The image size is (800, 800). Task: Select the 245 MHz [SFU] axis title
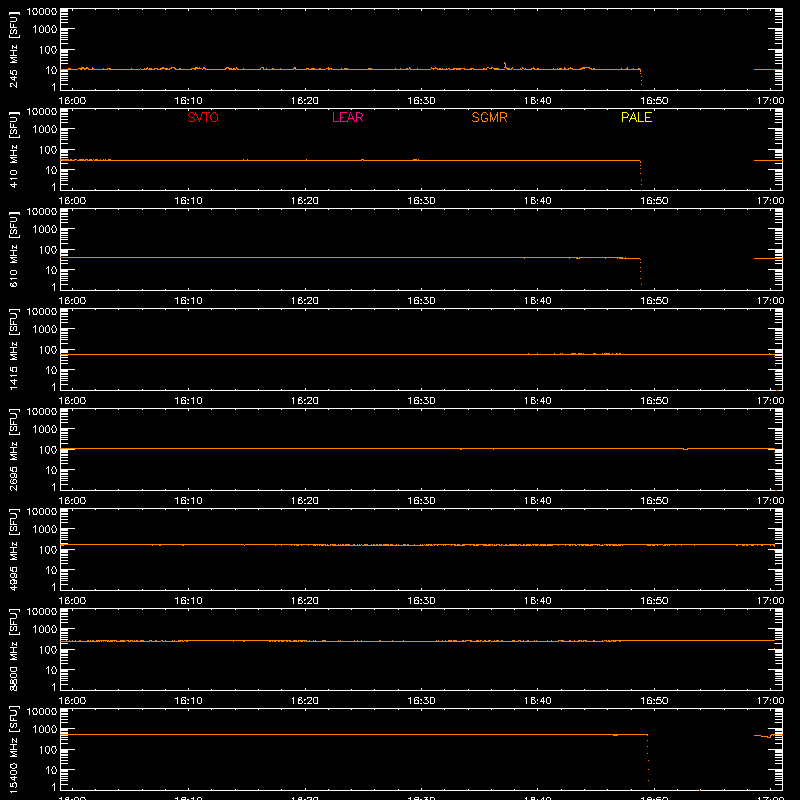(13, 50)
